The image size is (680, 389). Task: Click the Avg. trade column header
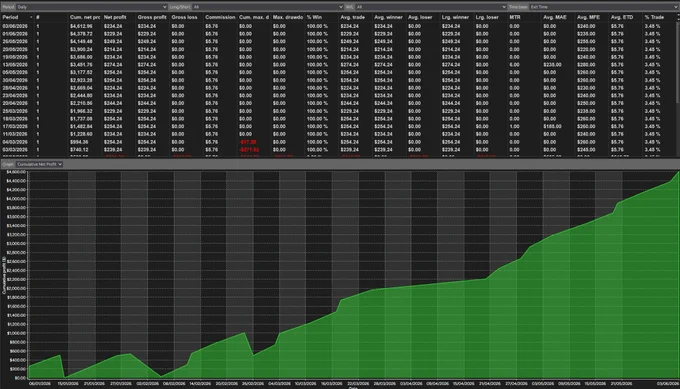click(x=355, y=17)
